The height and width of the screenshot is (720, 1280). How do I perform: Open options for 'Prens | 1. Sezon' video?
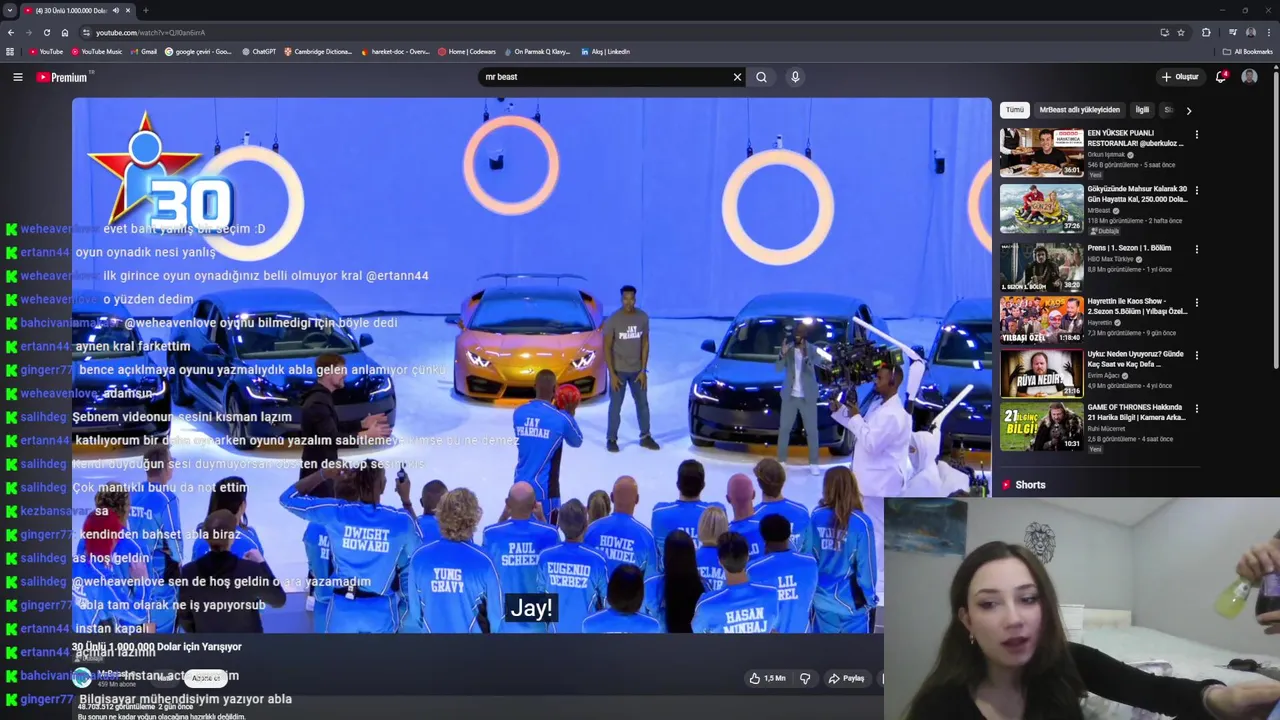click(x=1196, y=249)
